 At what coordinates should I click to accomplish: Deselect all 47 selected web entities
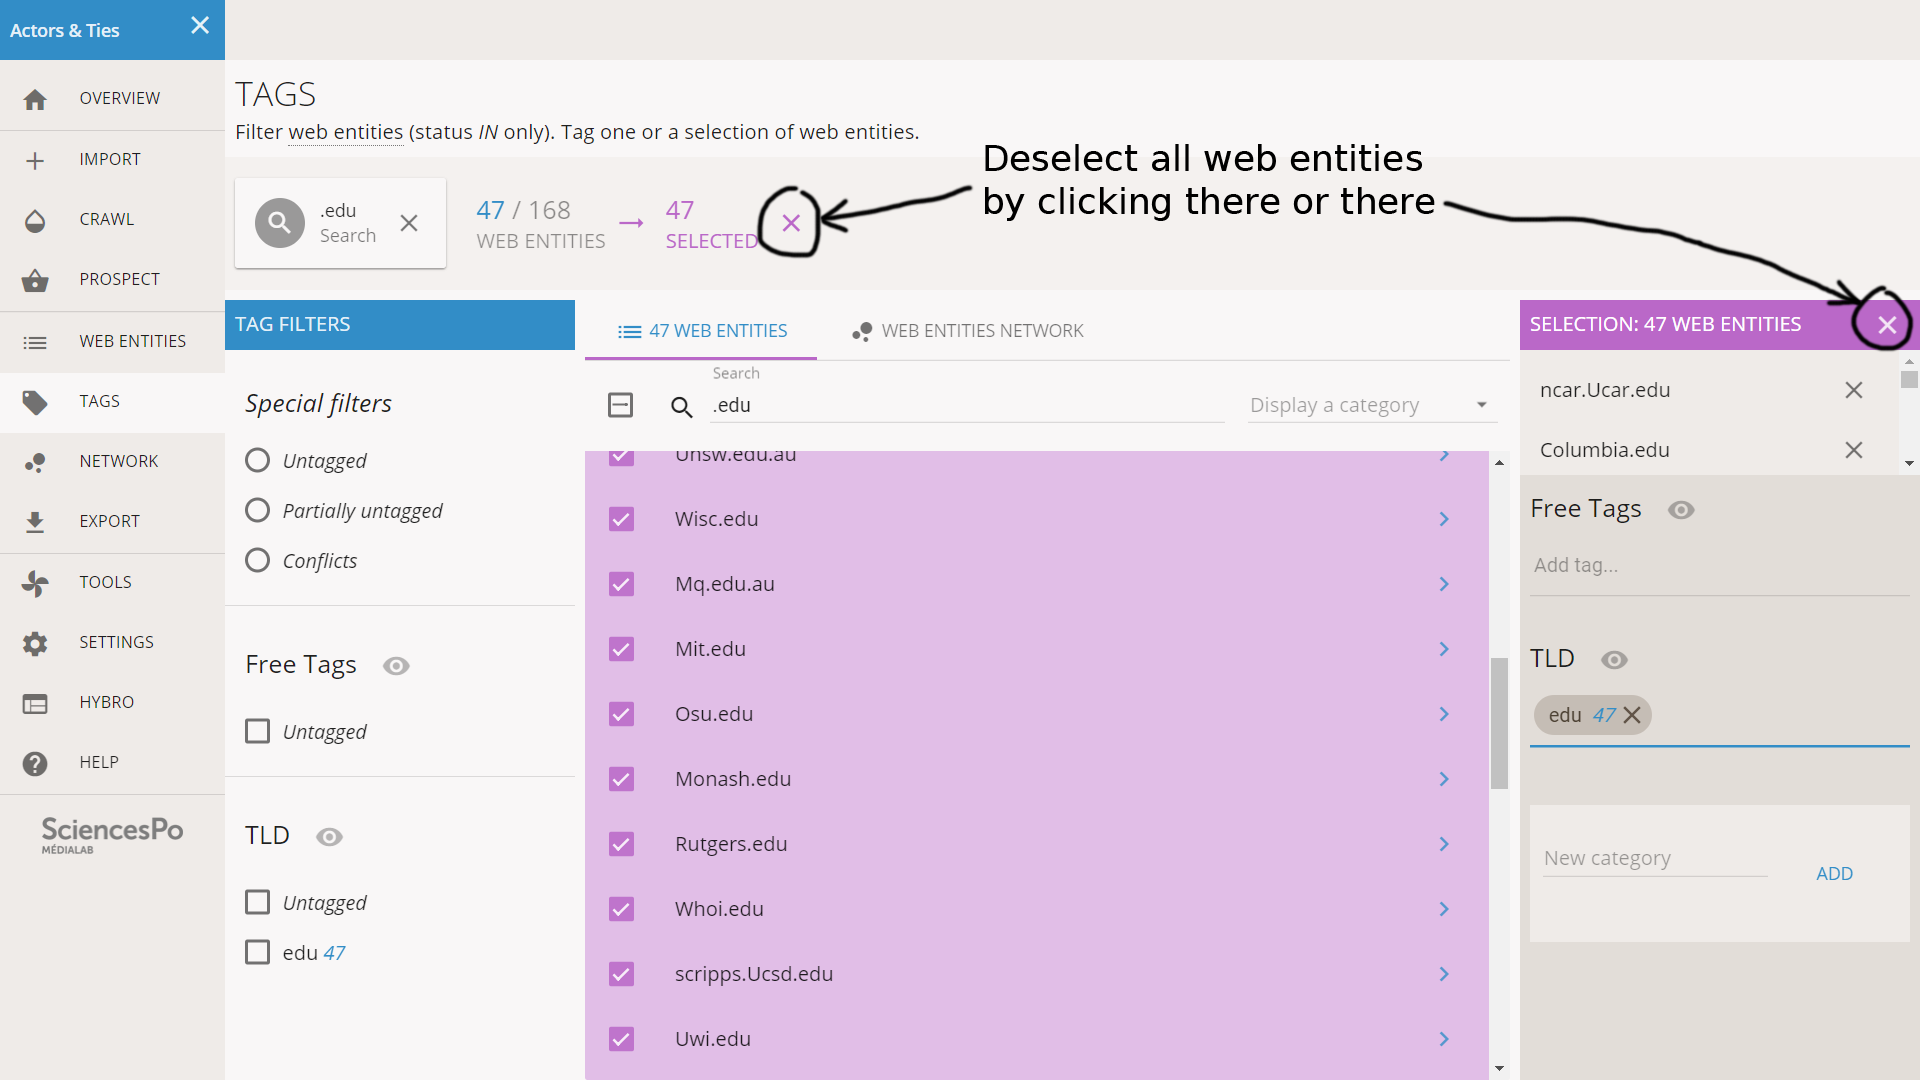click(x=791, y=223)
